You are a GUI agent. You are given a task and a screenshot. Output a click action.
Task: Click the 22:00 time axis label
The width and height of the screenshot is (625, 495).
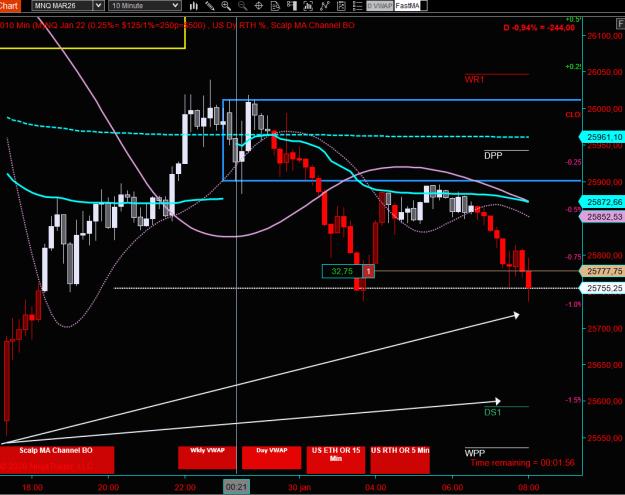(185, 487)
